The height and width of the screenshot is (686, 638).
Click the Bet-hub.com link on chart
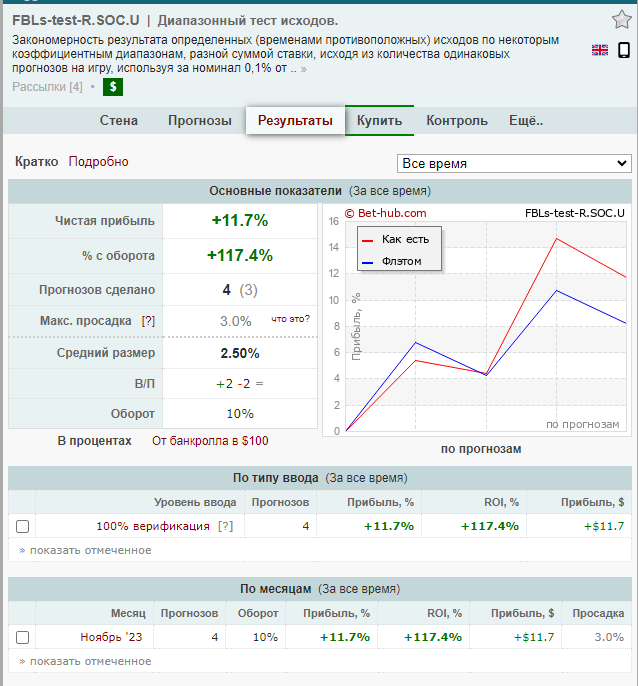click(386, 213)
